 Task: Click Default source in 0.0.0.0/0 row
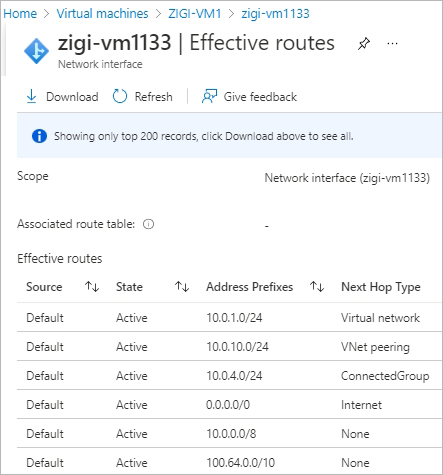click(x=45, y=405)
